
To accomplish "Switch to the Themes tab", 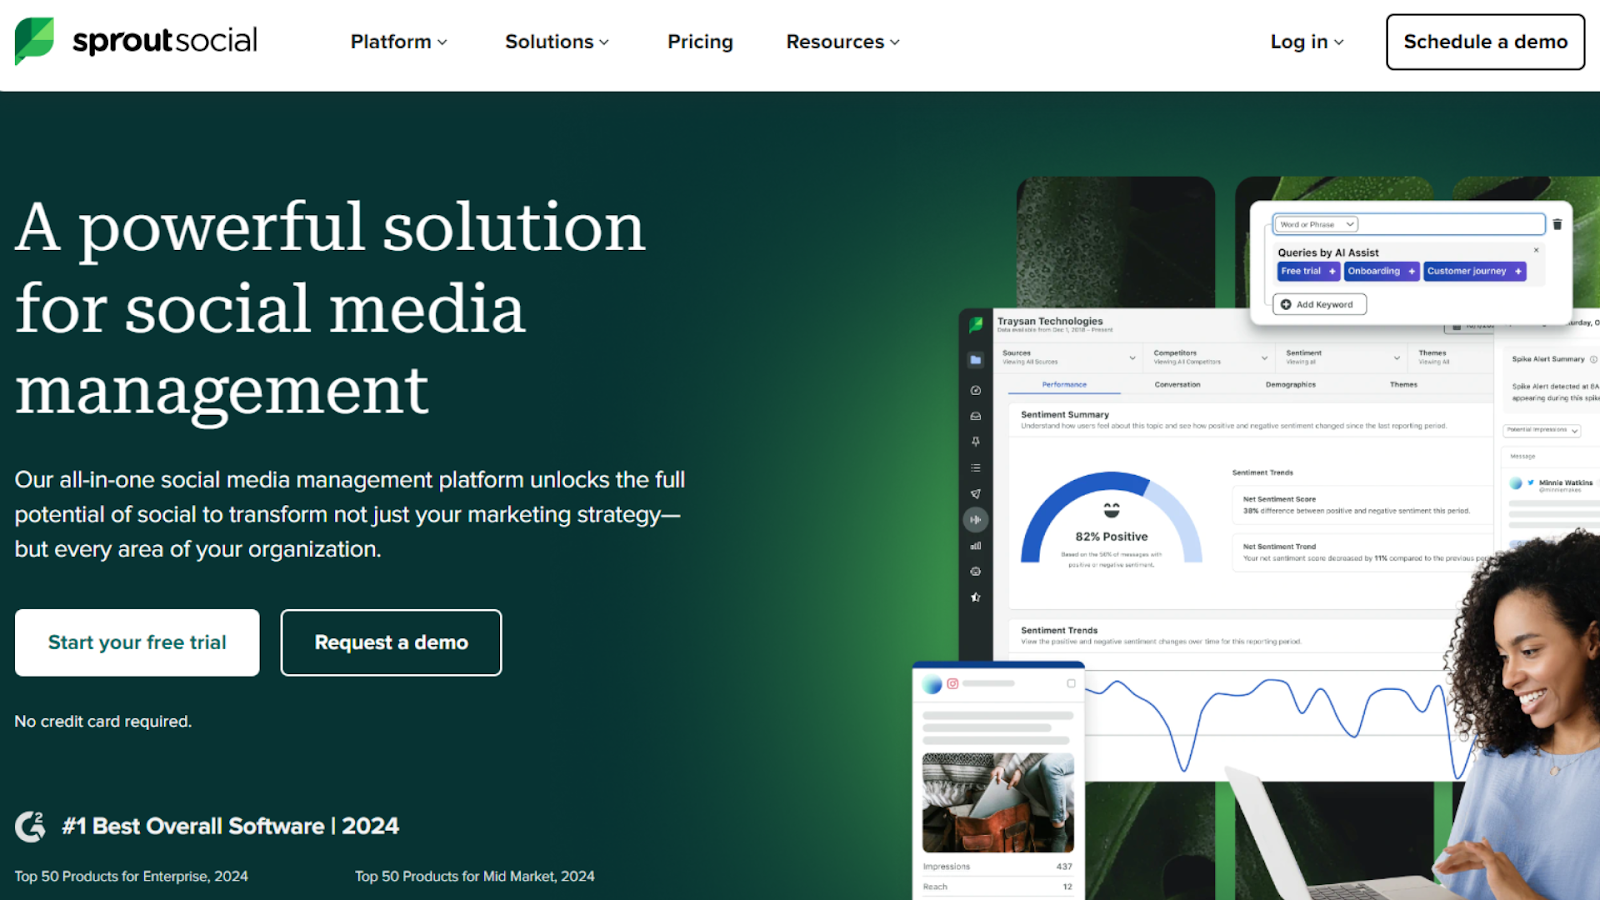I will pos(1403,385).
